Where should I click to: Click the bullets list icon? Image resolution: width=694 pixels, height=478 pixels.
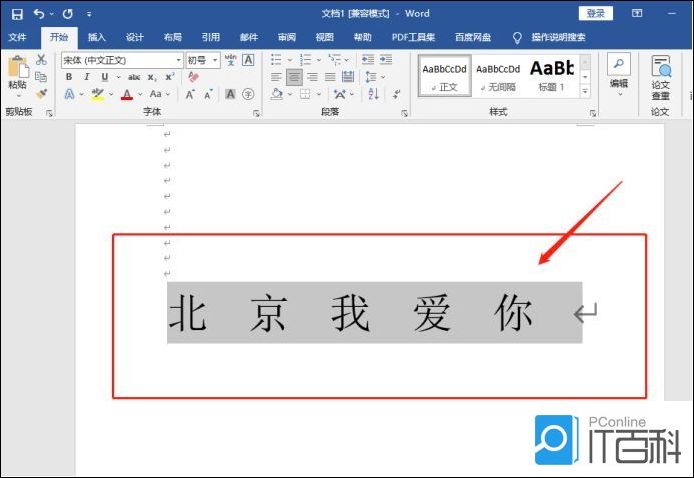point(276,59)
